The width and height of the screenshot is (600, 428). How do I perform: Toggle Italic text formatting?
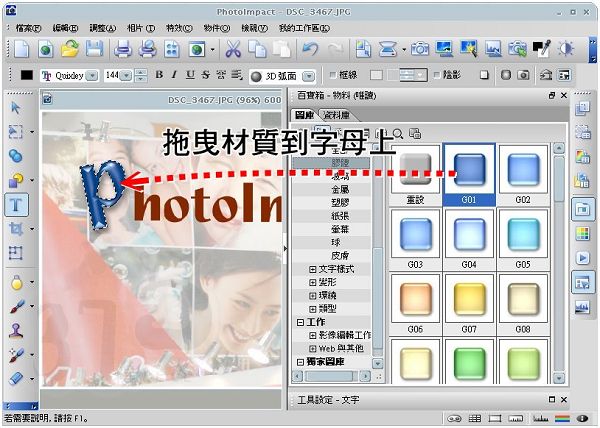tap(174, 75)
